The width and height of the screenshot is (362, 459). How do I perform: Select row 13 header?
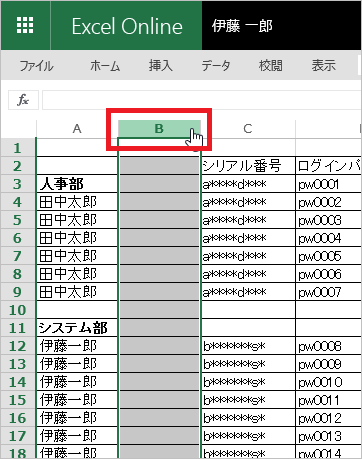click(x=18, y=364)
